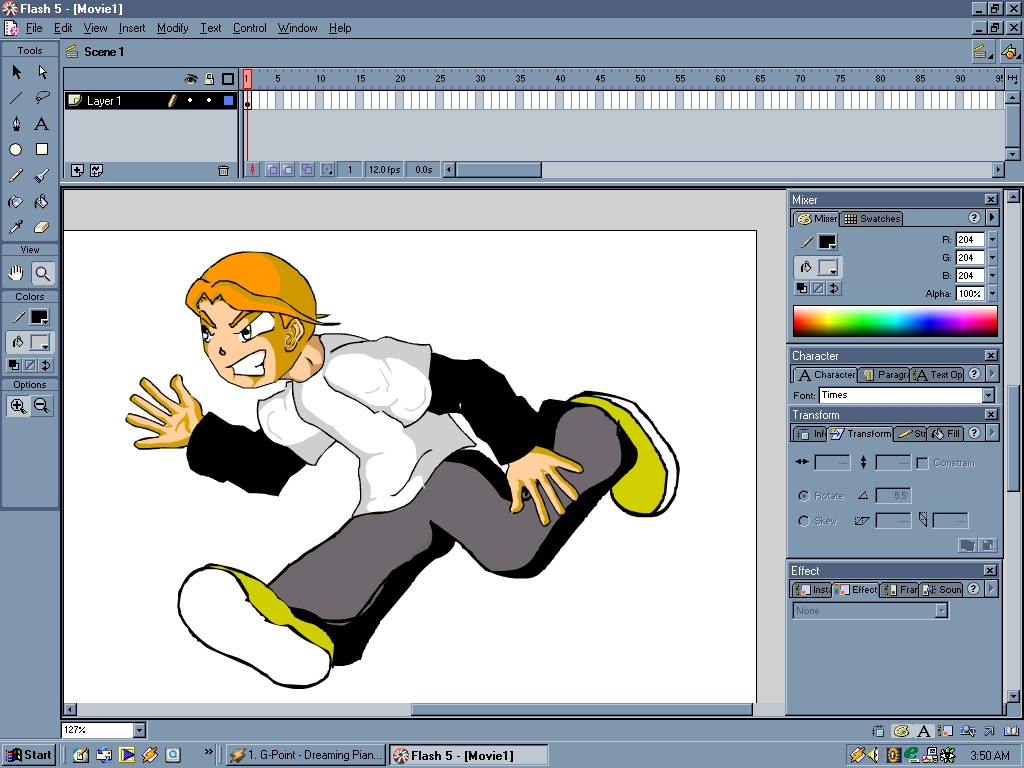
Task: Pick a color from the Mixer spectrum bar
Action: [895, 321]
